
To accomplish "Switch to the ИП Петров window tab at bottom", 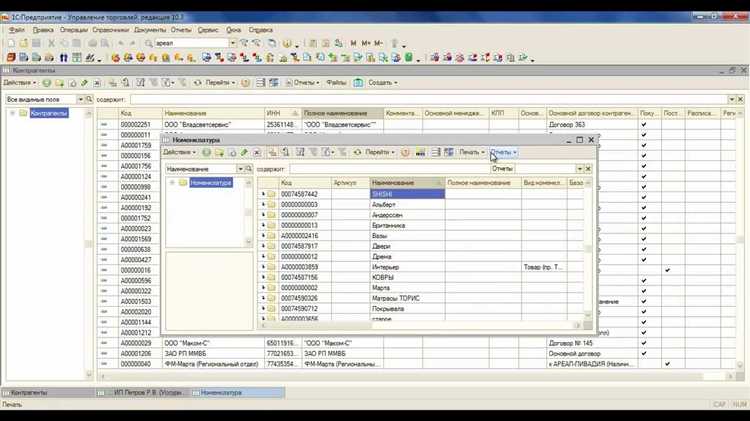I will (x=143, y=393).
